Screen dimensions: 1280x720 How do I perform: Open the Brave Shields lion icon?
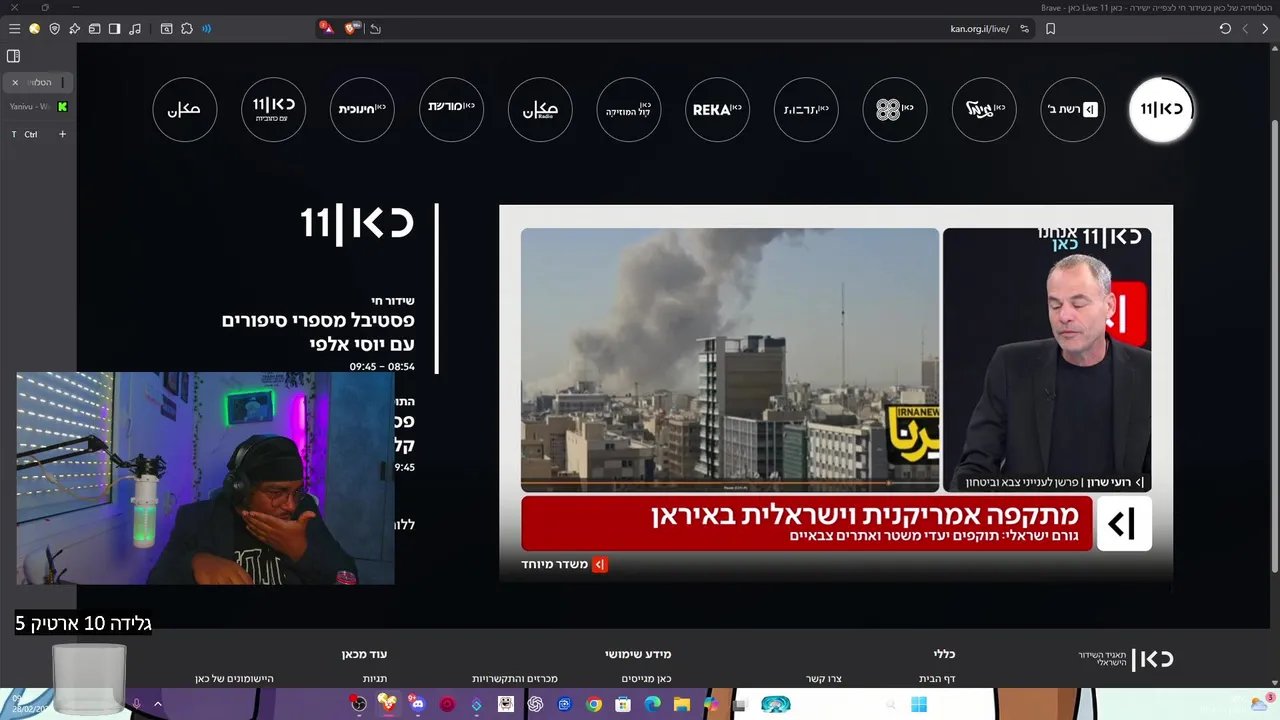(x=353, y=28)
